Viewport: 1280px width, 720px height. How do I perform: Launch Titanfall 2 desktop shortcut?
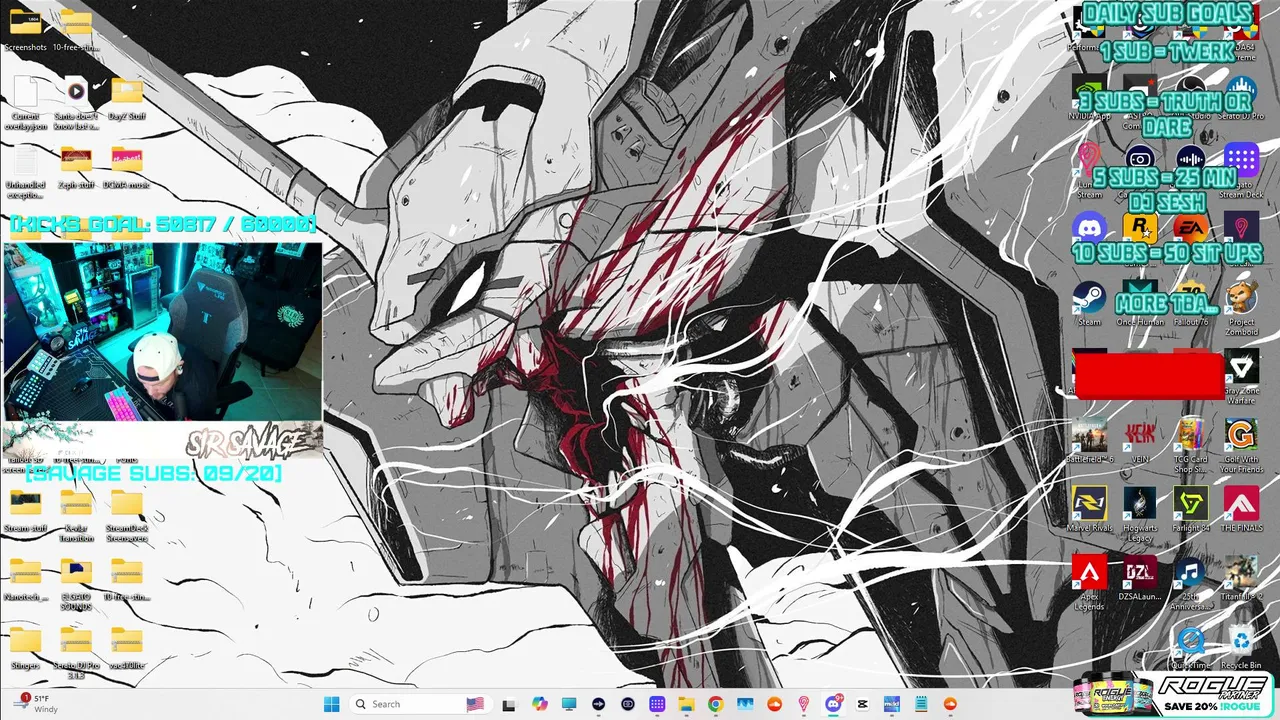coord(1241,579)
